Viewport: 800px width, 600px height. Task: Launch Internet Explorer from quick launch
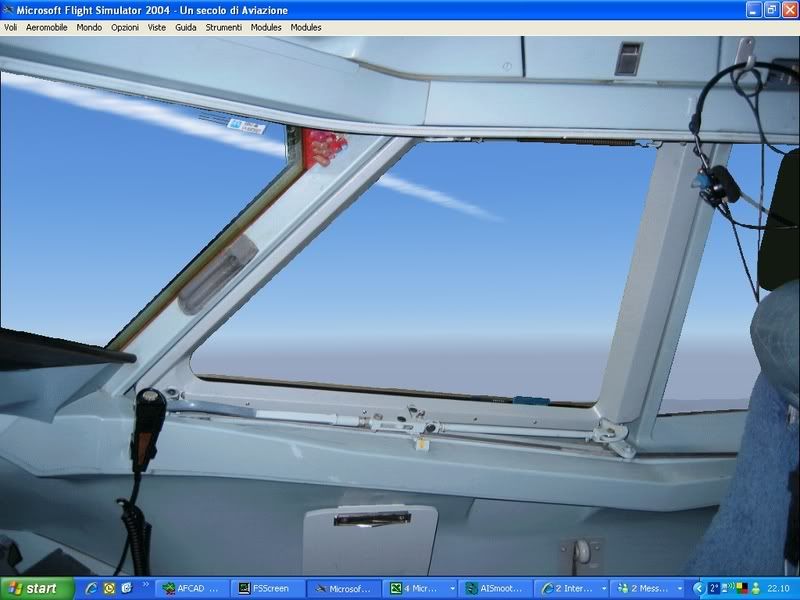coord(91,588)
